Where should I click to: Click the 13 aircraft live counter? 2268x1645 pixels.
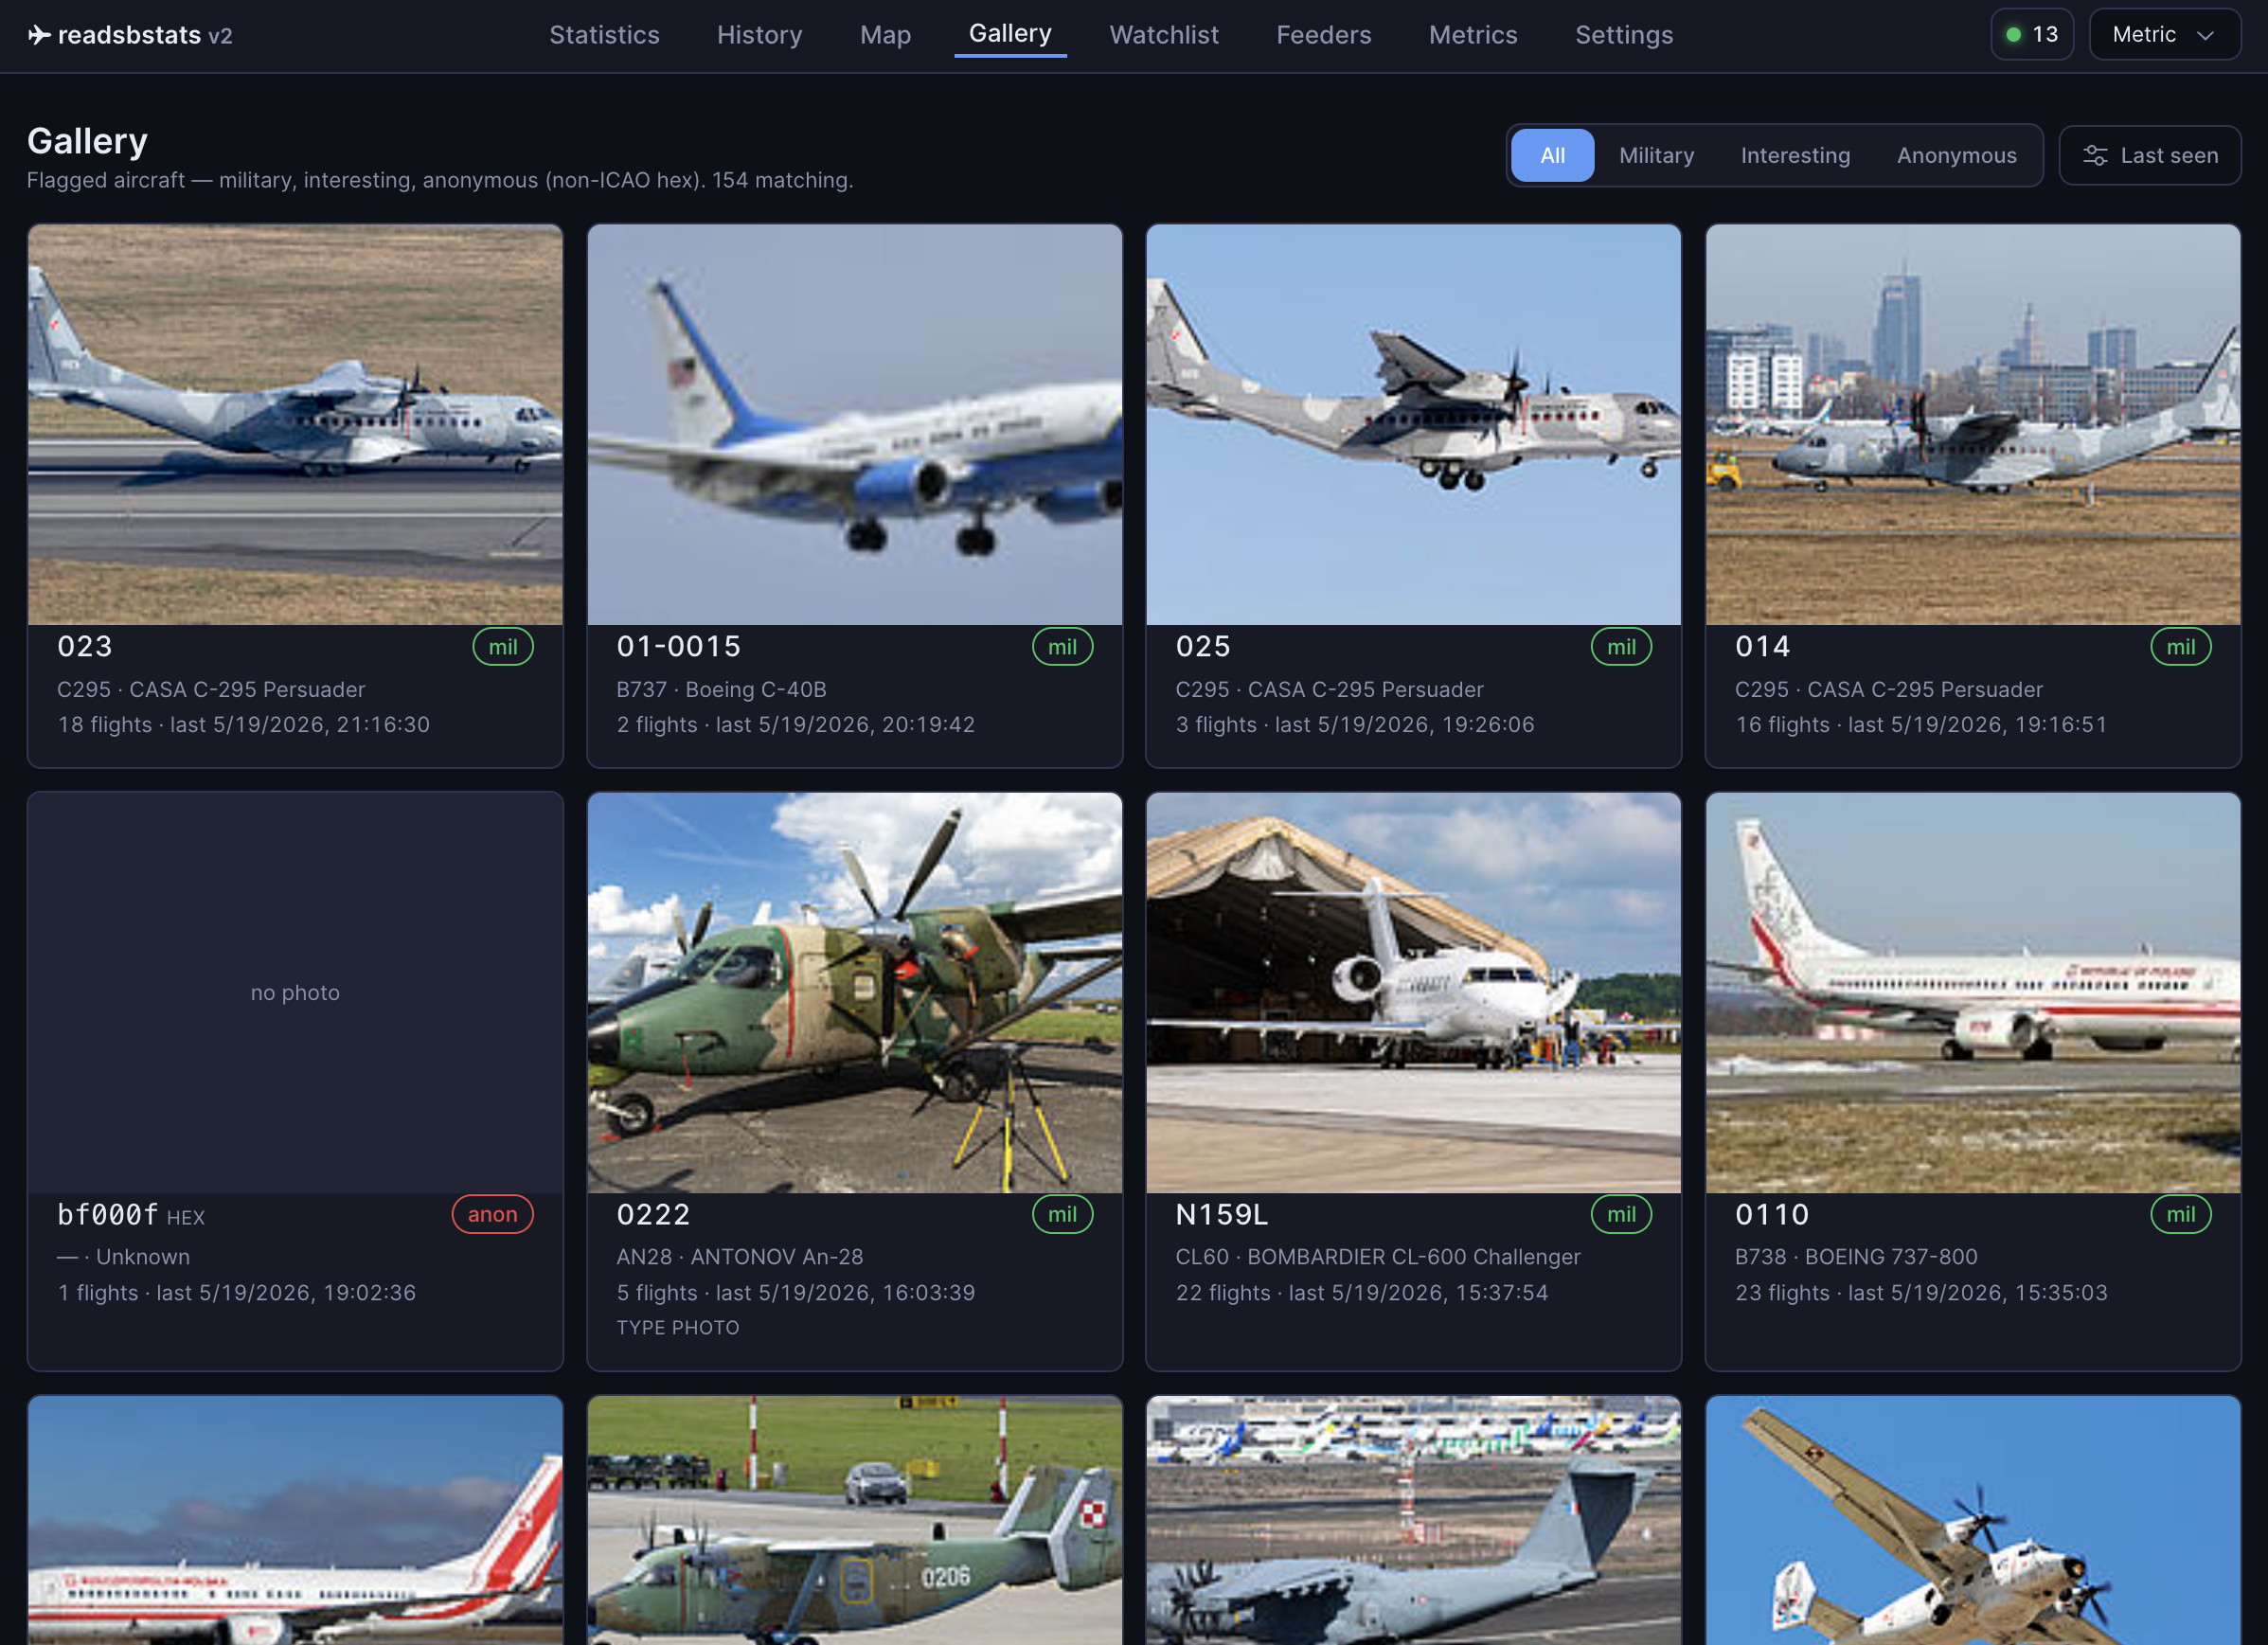2031,35
